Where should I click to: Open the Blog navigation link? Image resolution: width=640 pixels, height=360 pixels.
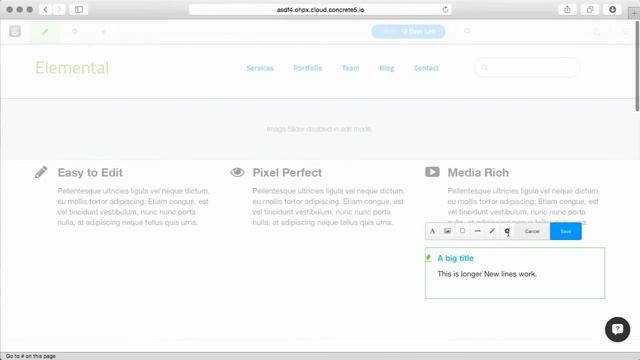[387, 68]
